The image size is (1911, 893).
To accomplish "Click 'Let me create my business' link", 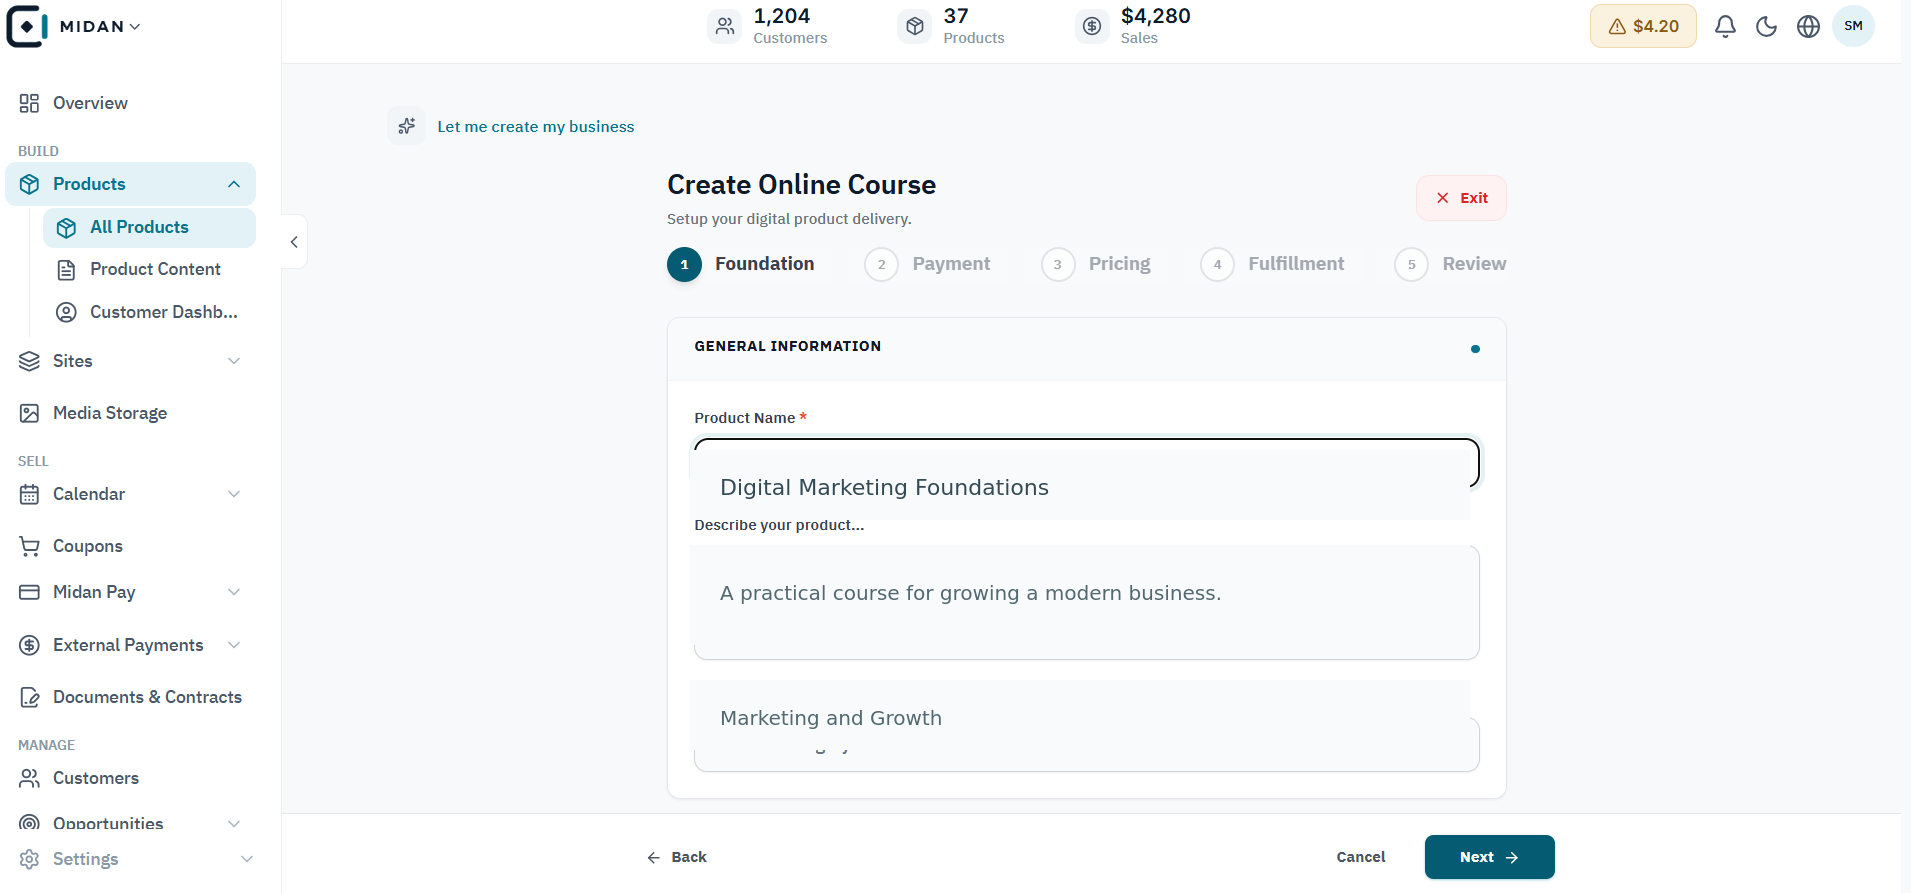I will tap(536, 127).
